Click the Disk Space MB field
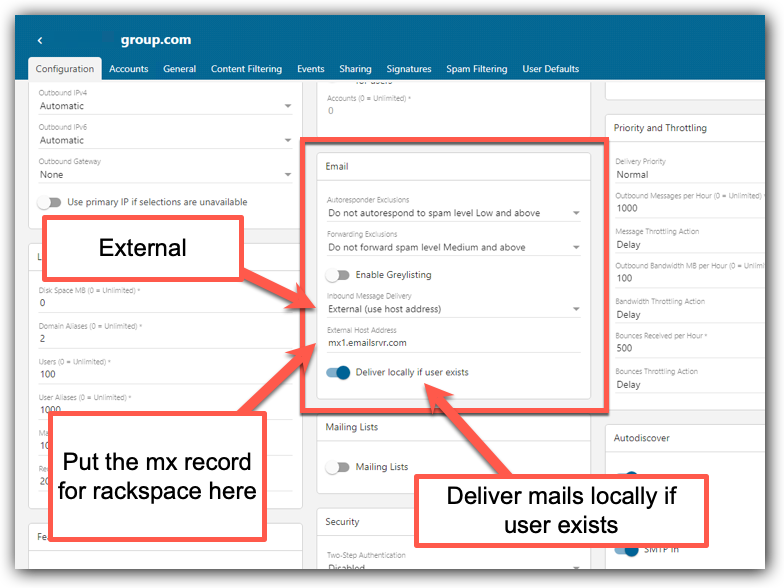Screen dimensions: 784x588 (x=165, y=303)
